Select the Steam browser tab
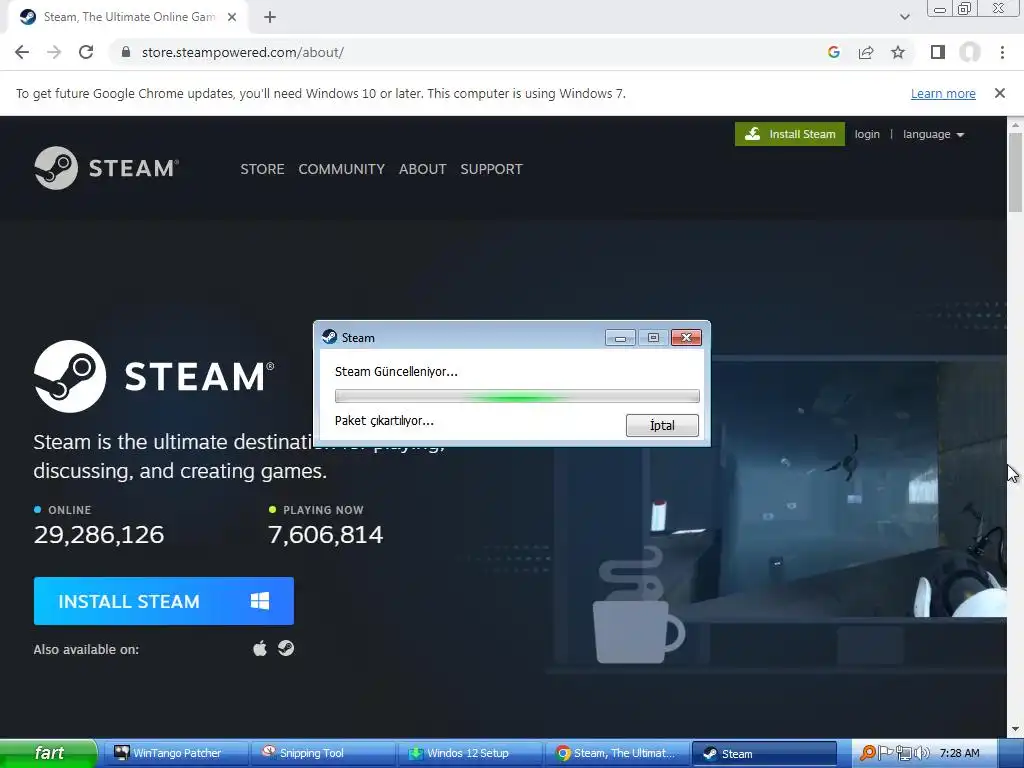 (127, 17)
